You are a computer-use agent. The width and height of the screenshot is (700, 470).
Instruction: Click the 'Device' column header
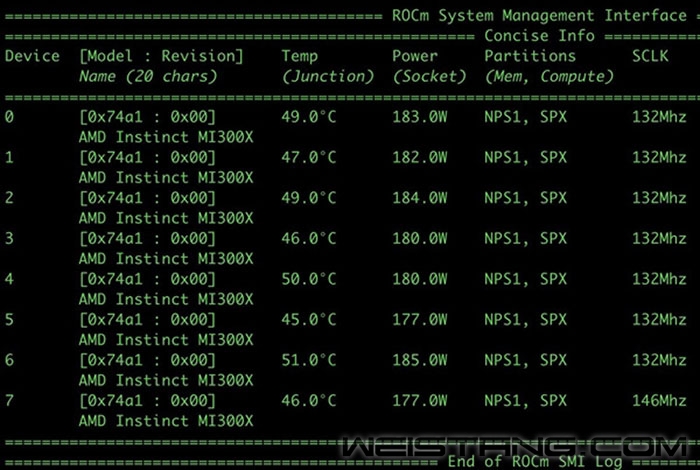point(32,56)
